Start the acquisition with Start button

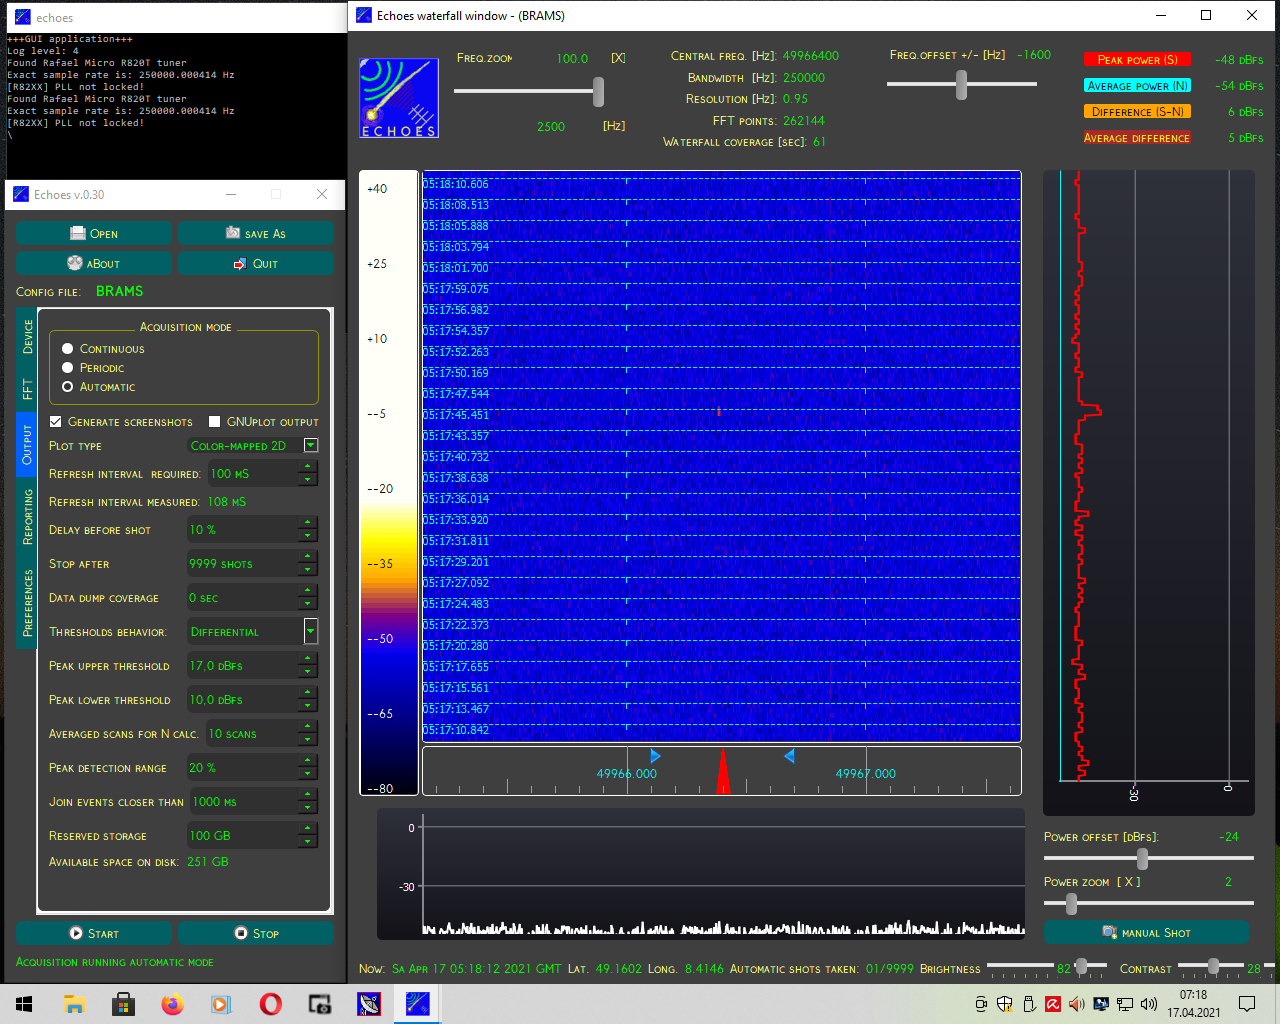coord(94,933)
